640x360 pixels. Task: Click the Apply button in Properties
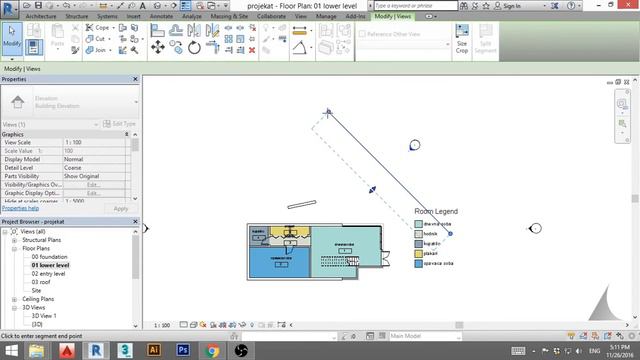pyautogui.click(x=120, y=209)
